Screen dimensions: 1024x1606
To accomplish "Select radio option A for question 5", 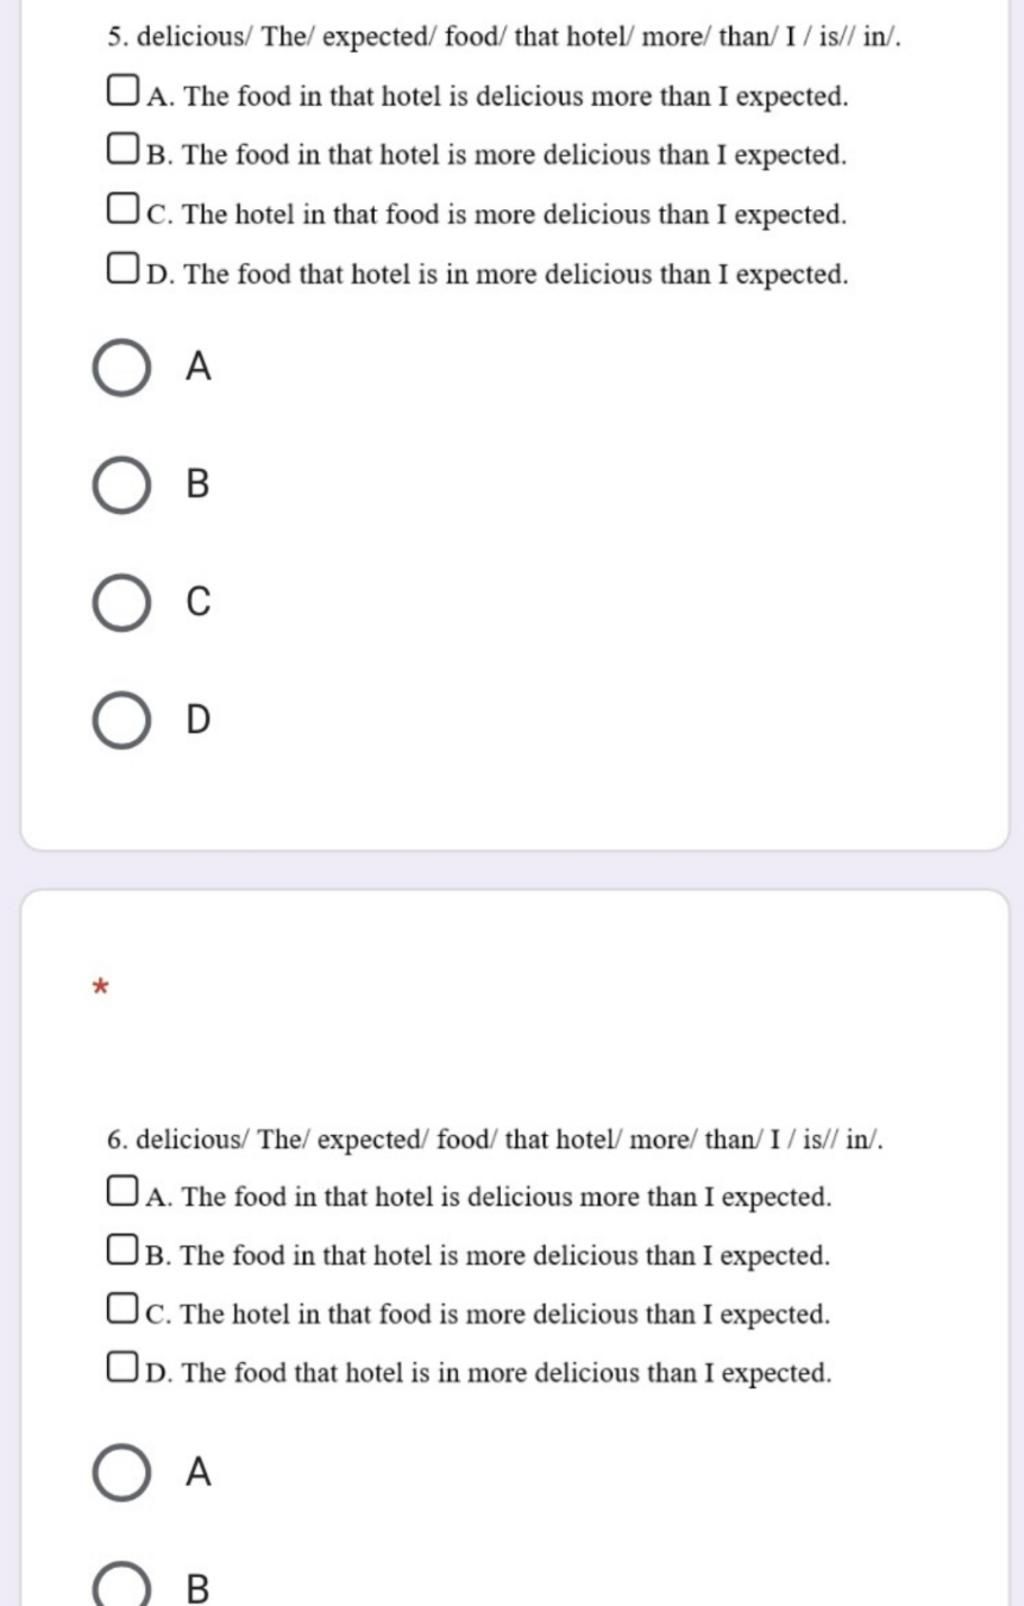I will [x=122, y=367].
